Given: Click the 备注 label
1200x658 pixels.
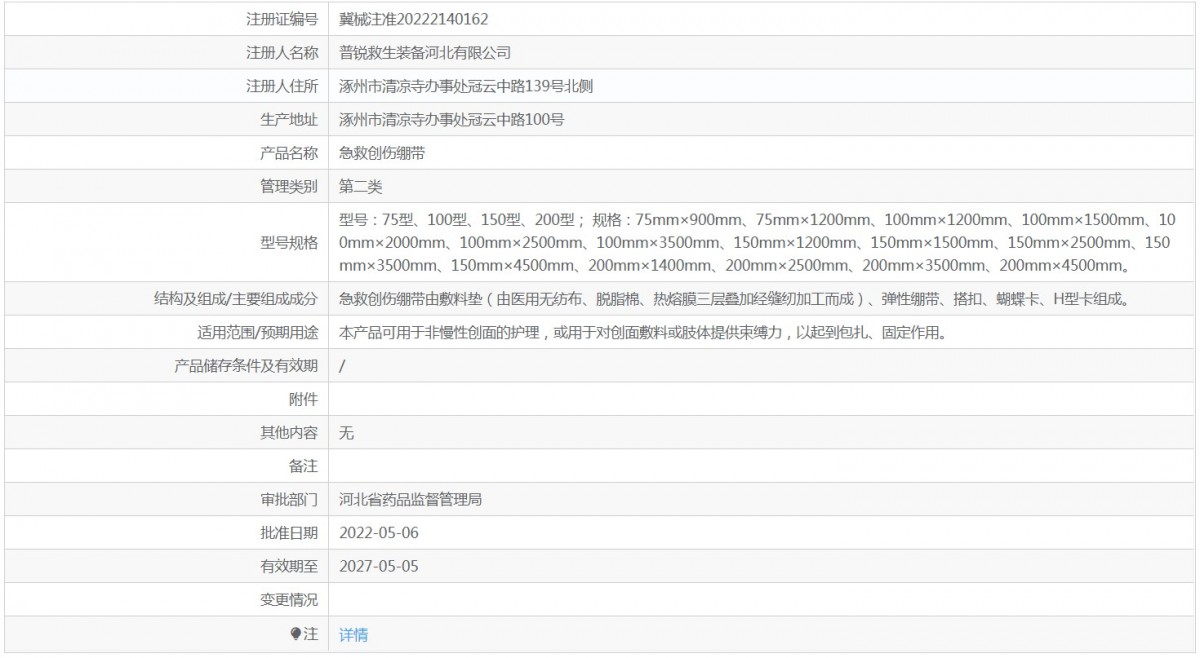Looking at the screenshot, I should click(303, 466).
